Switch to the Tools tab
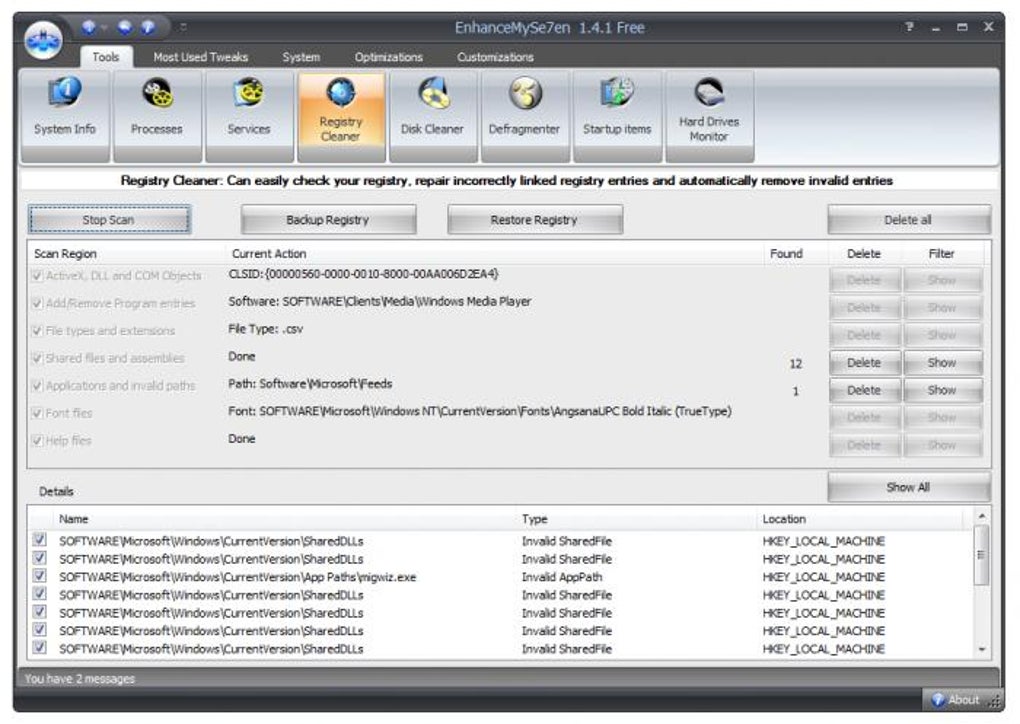 pyautogui.click(x=106, y=57)
